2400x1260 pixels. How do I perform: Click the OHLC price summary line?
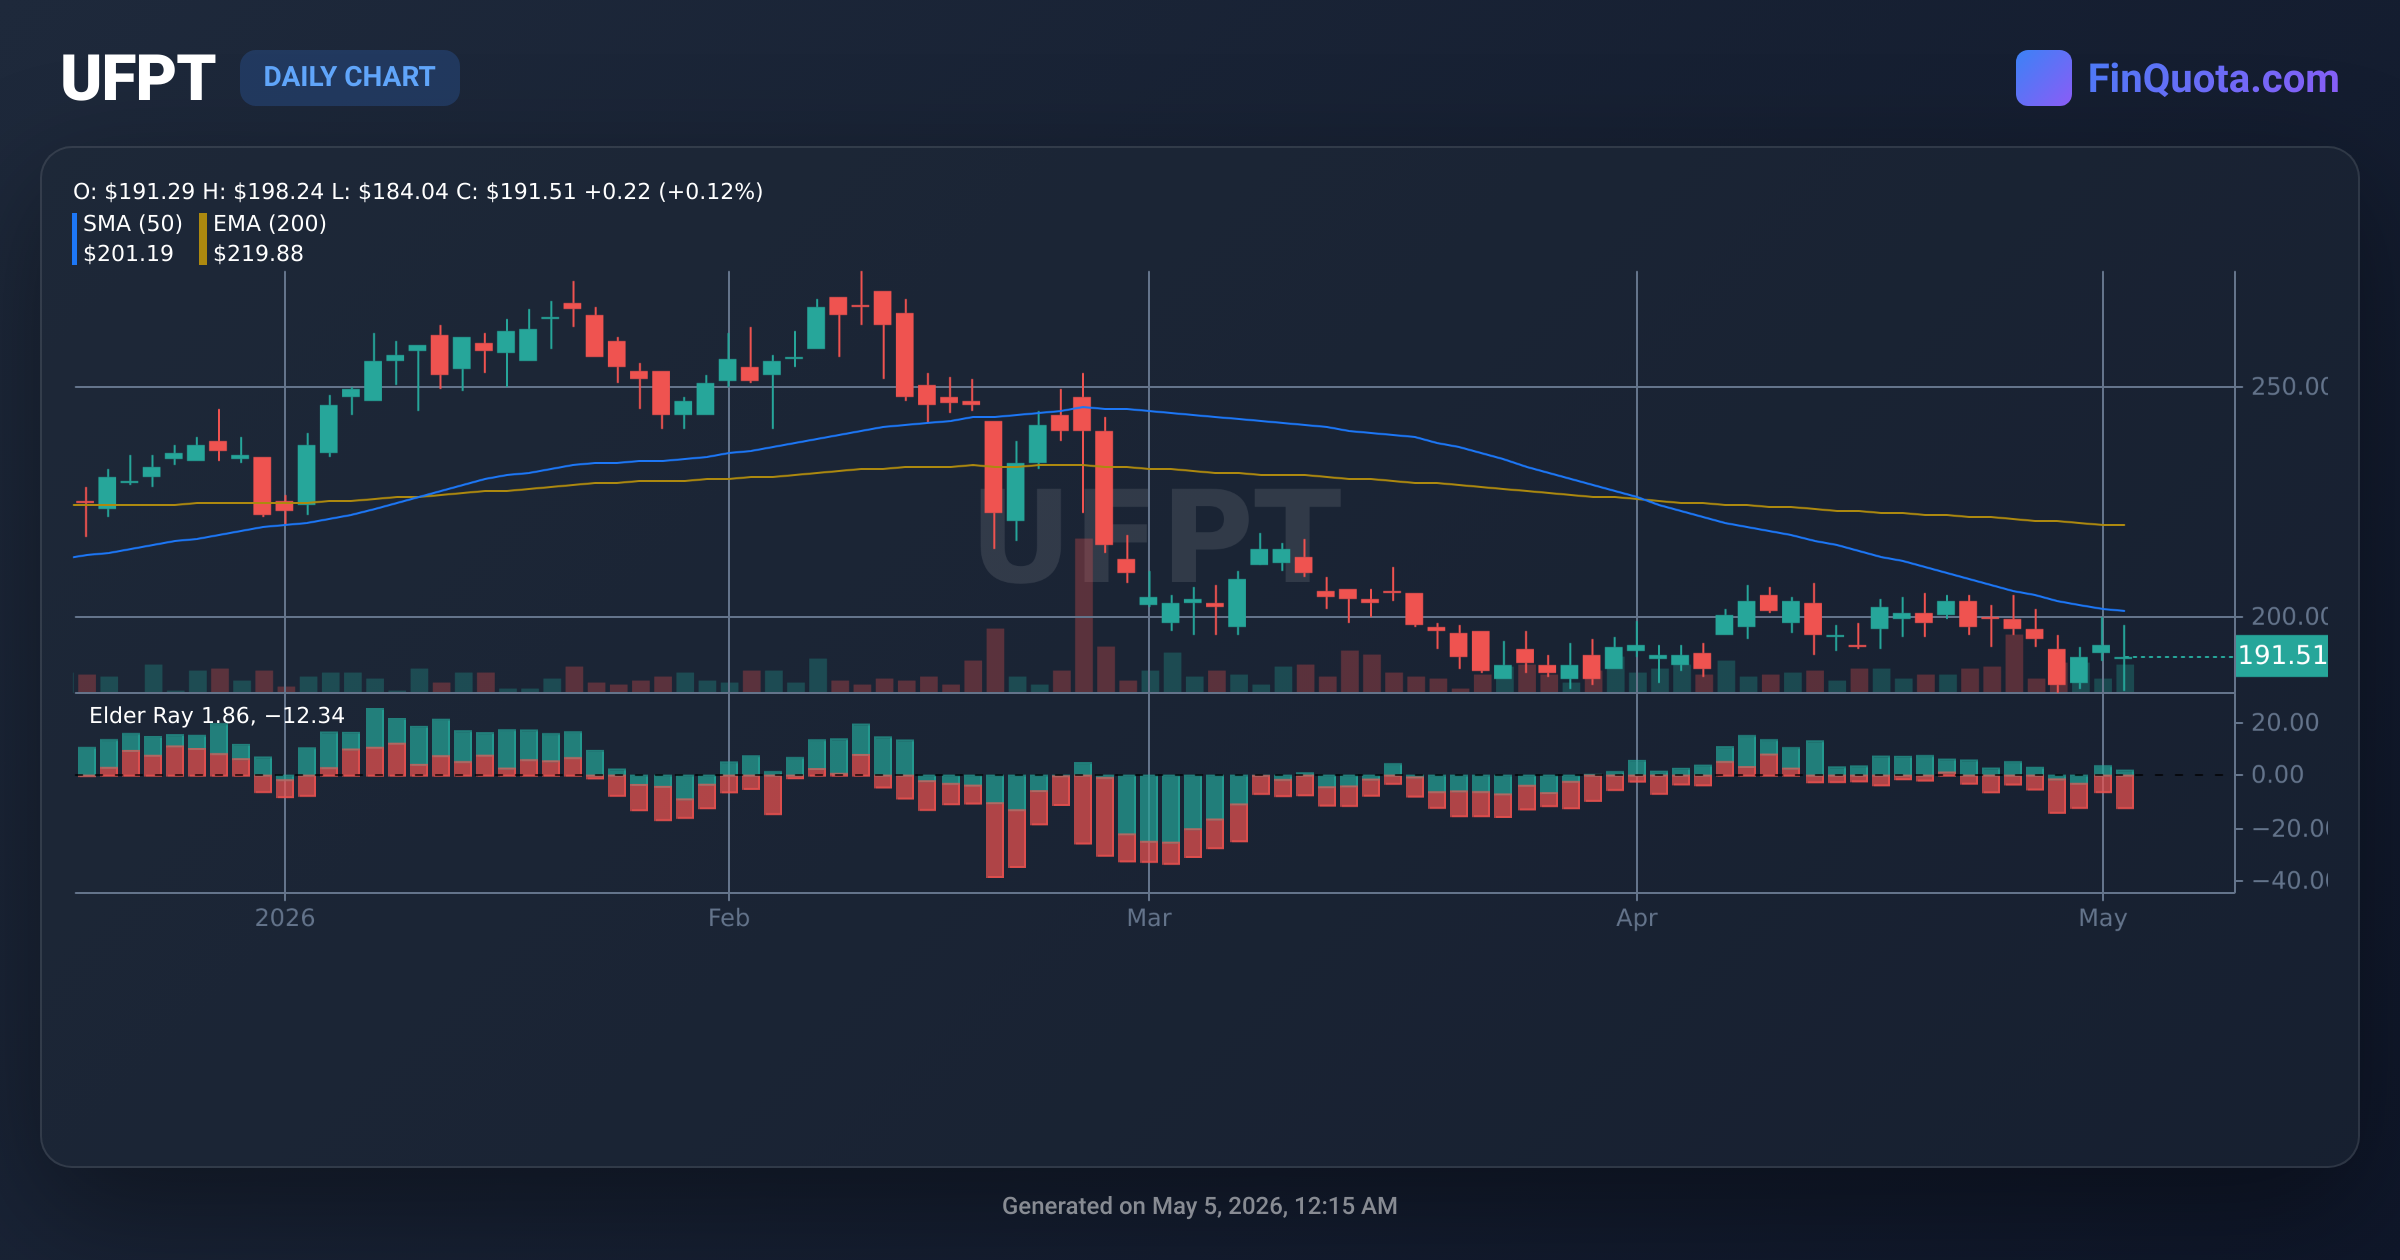[418, 191]
